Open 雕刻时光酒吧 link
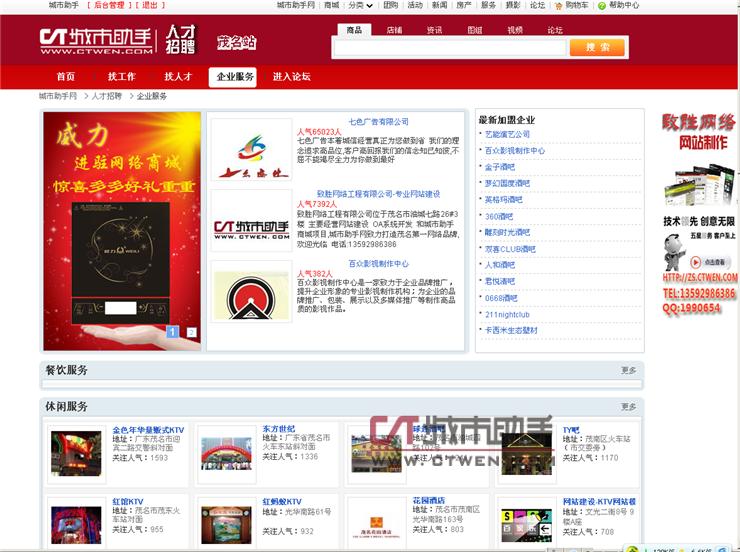The width and height of the screenshot is (740, 552). (x=507, y=233)
